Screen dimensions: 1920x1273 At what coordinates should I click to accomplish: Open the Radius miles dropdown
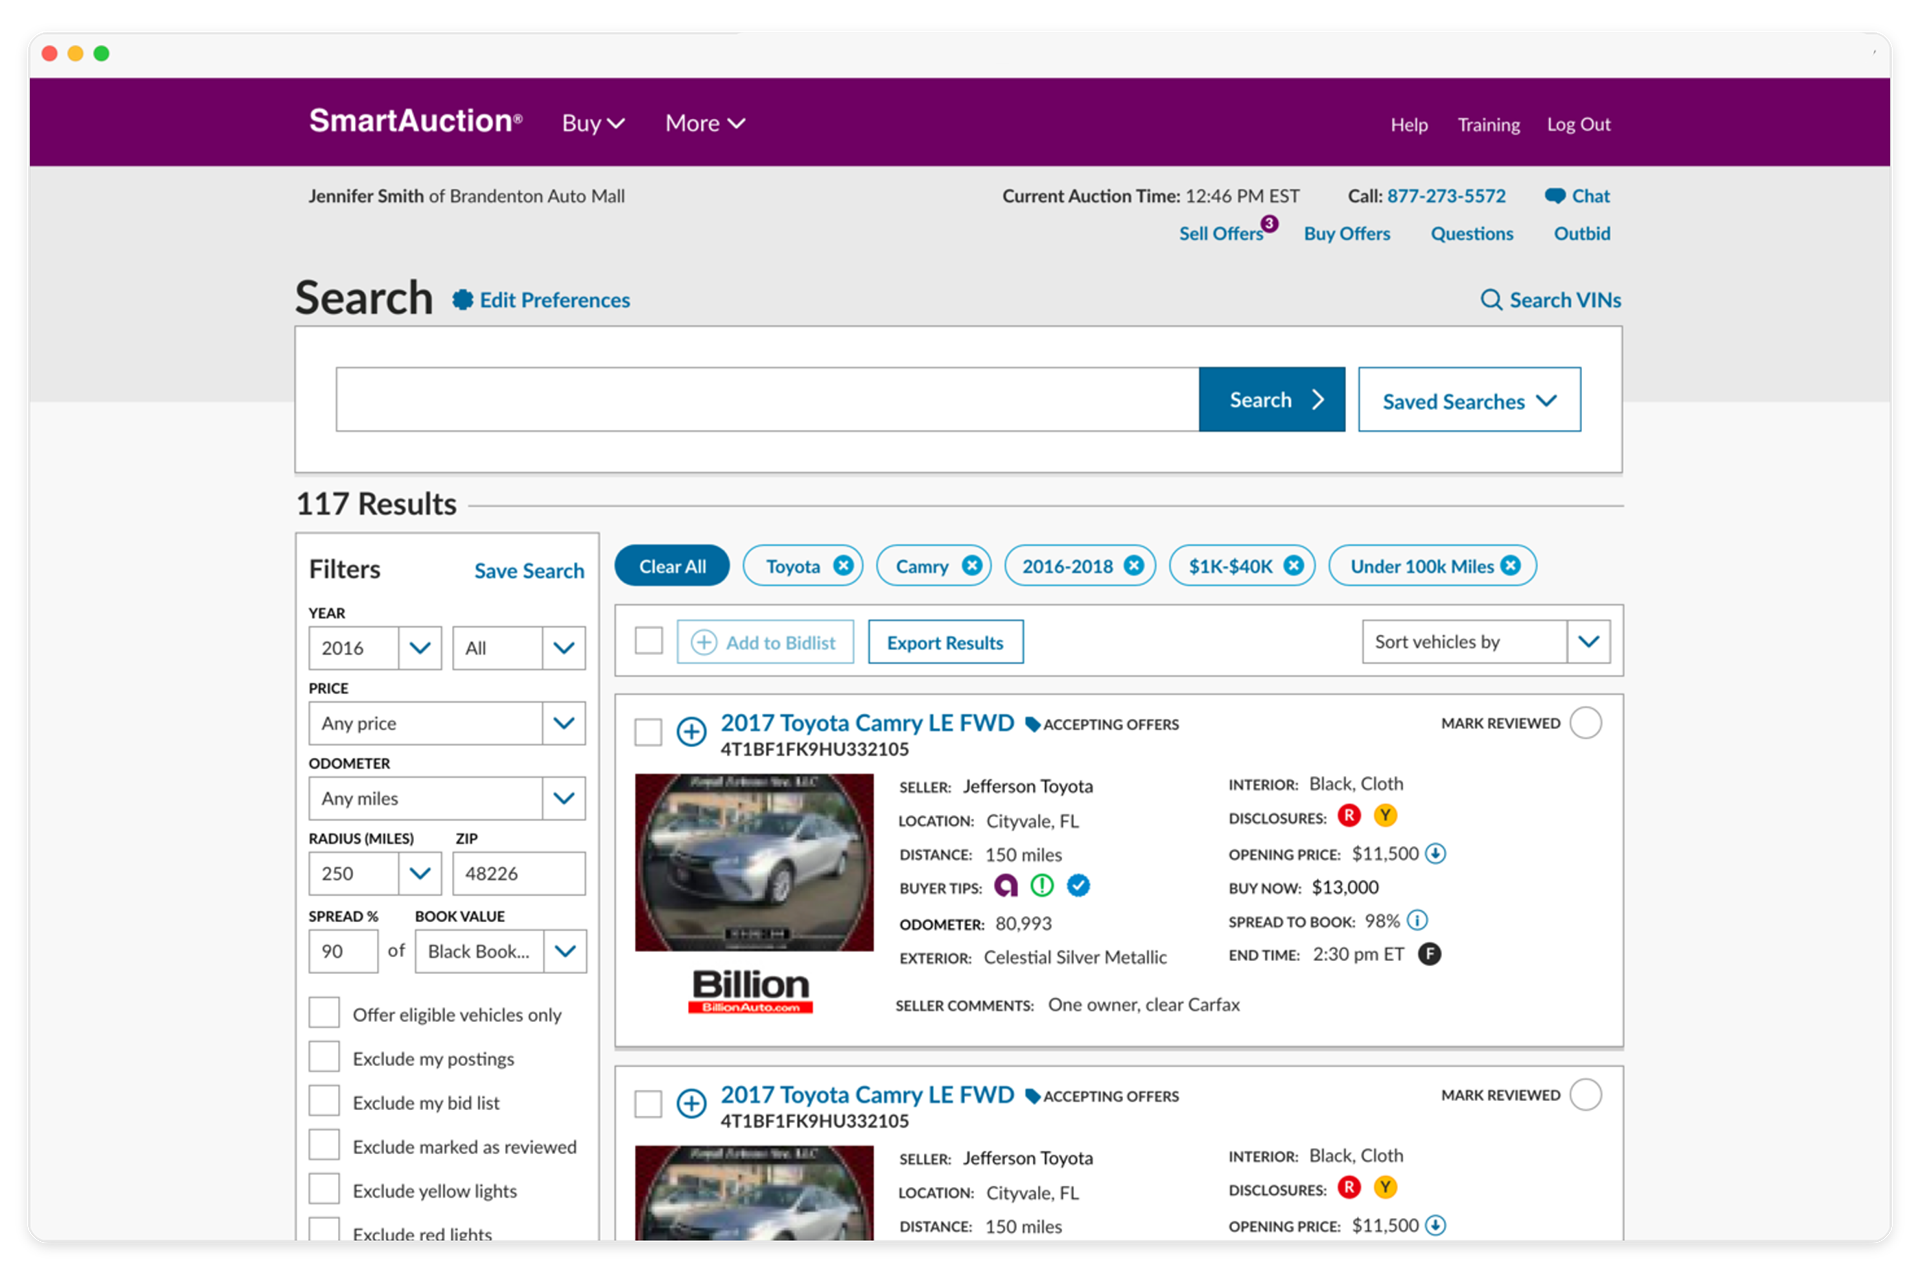pyautogui.click(x=375, y=873)
